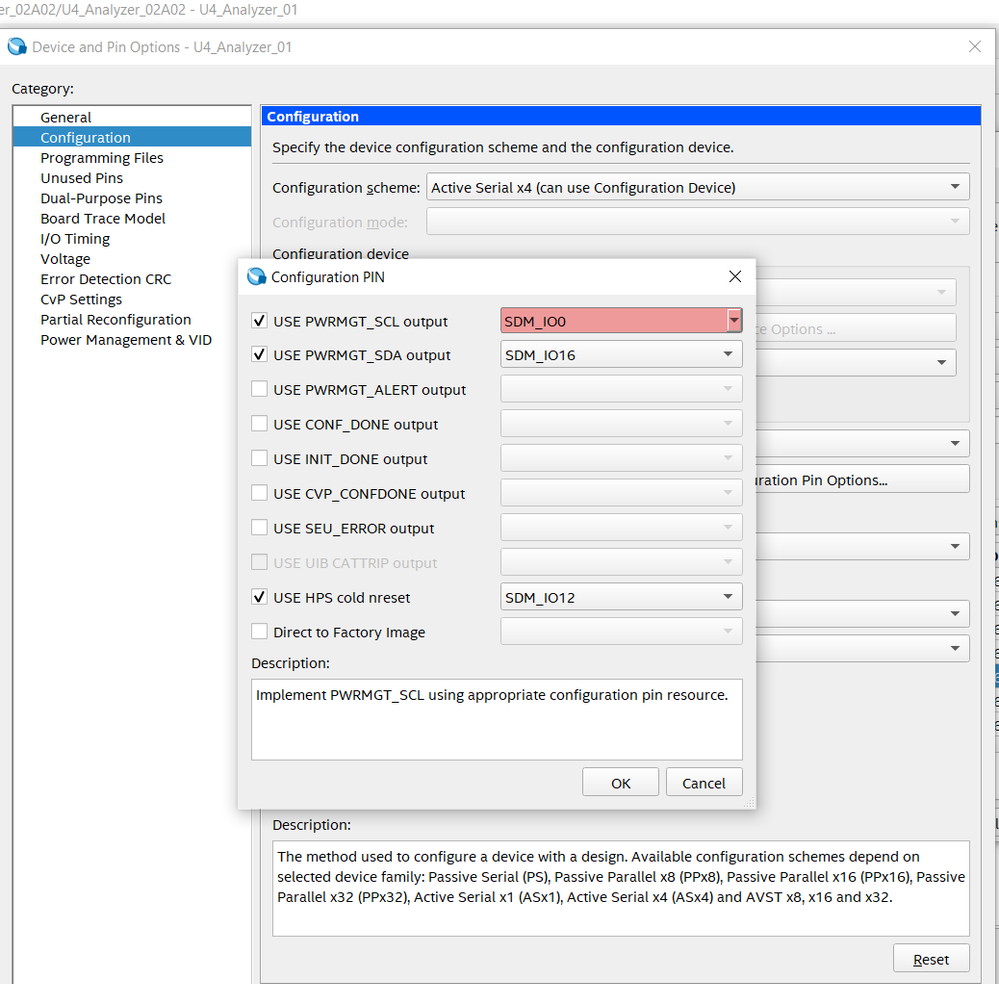Select Dual-Purpose Pins category

pyautogui.click(x=132, y=198)
